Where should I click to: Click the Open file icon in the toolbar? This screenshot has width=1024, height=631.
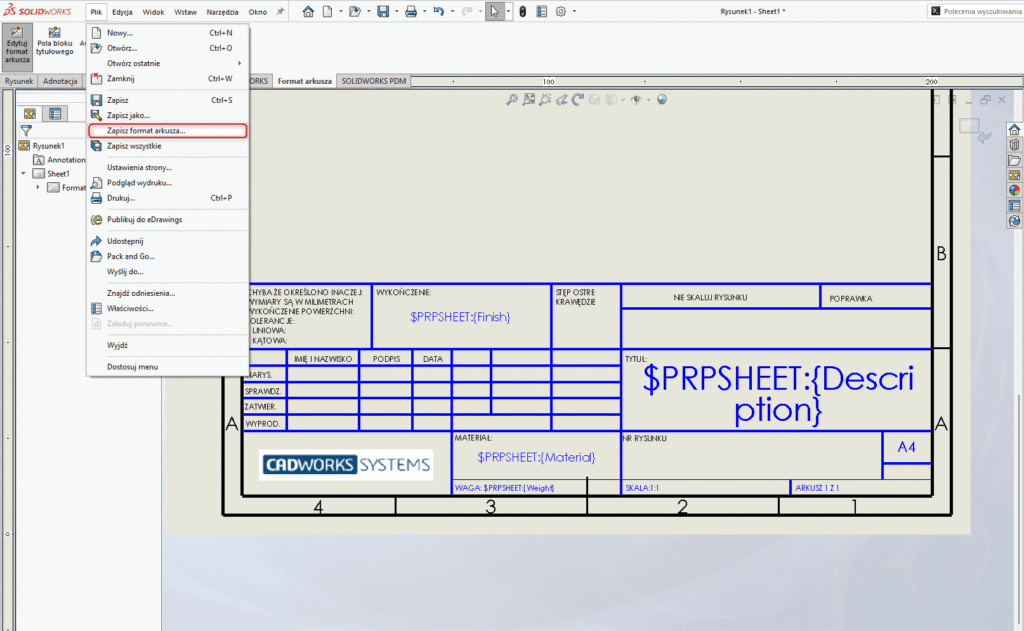click(x=355, y=11)
